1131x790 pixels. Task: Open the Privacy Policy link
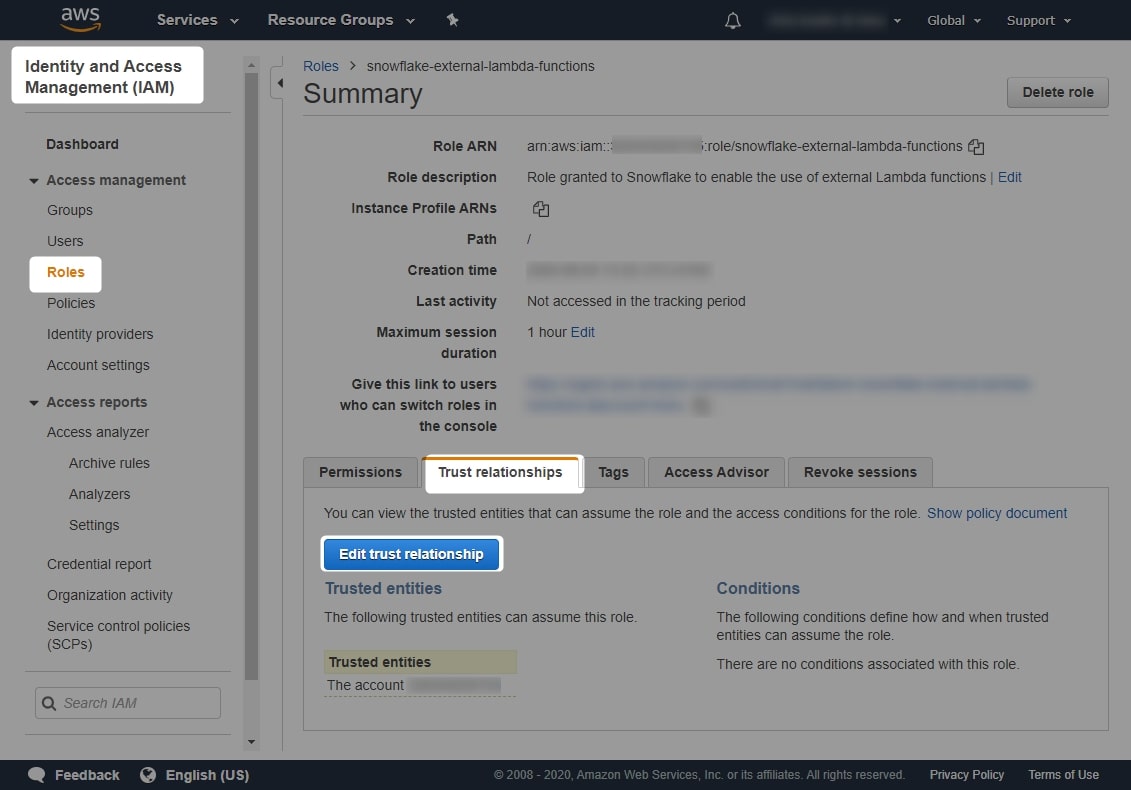pos(967,775)
